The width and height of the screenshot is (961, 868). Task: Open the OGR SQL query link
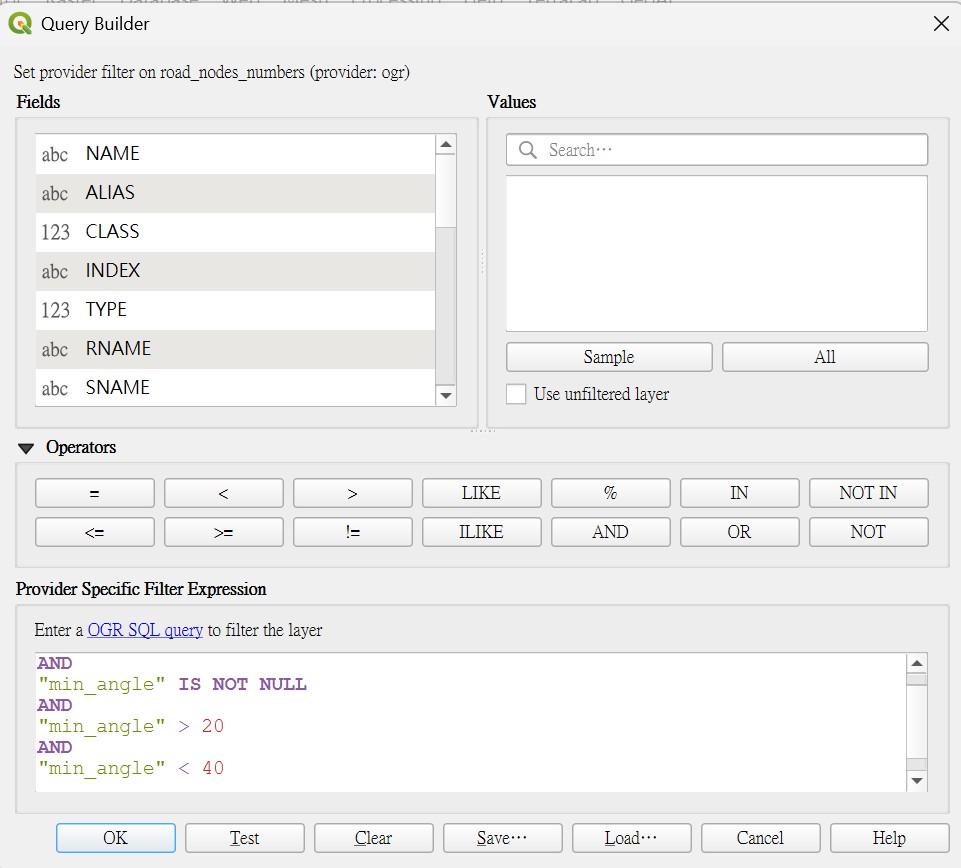pos(145,630)
